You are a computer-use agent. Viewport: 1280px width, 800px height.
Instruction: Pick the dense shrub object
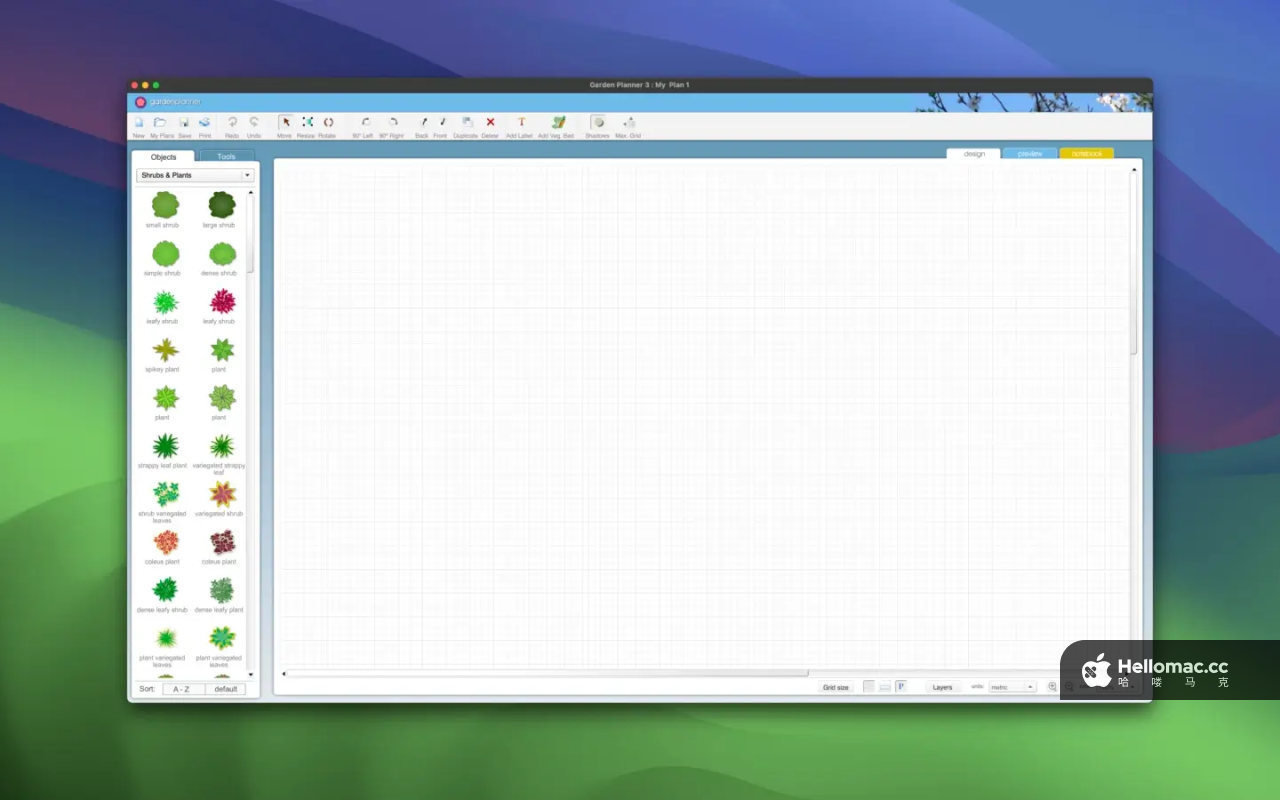point(221,254)
